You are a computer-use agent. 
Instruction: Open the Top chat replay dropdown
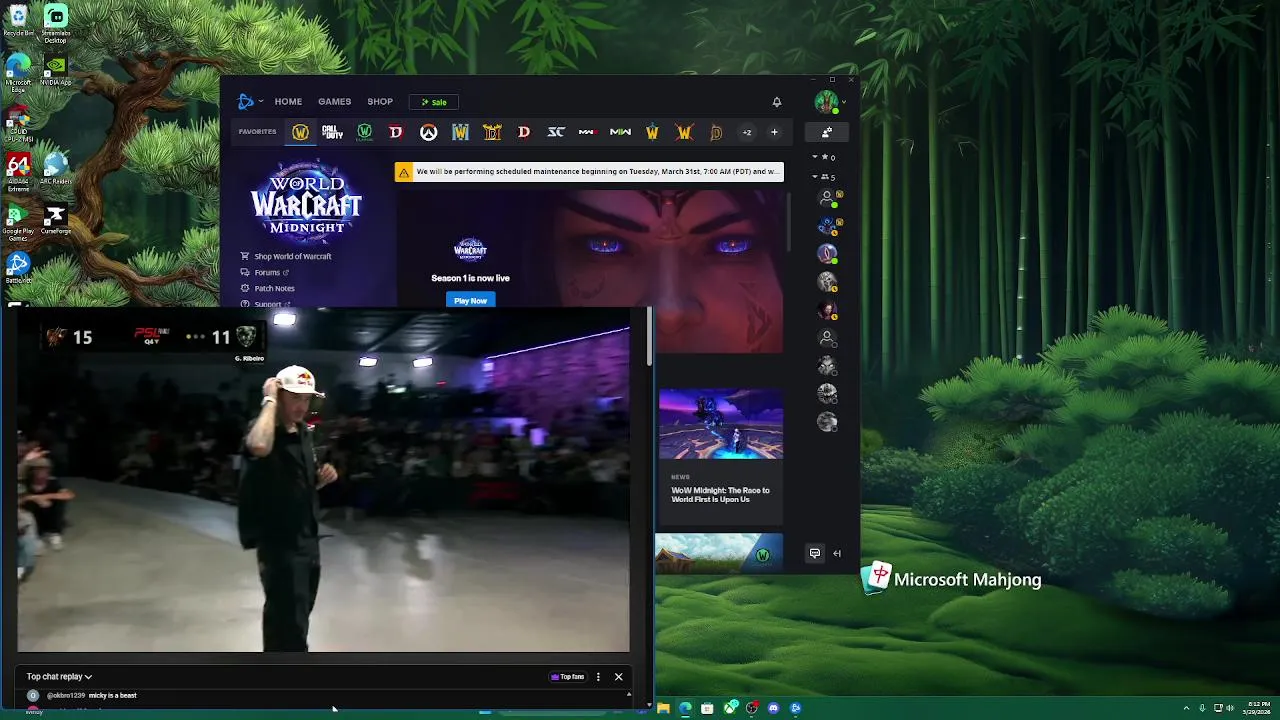tap(59, 677)
